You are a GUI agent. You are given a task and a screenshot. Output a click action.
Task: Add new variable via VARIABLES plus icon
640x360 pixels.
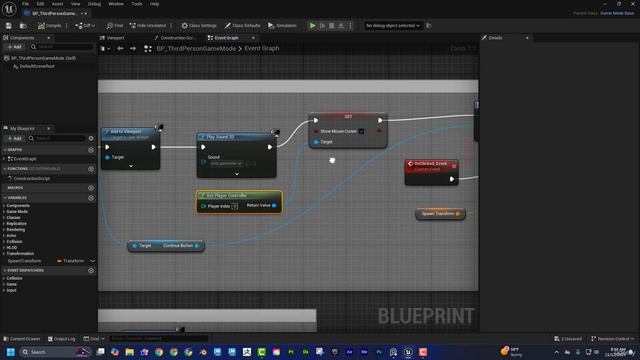pyautogui.click(x=91, y=198)
